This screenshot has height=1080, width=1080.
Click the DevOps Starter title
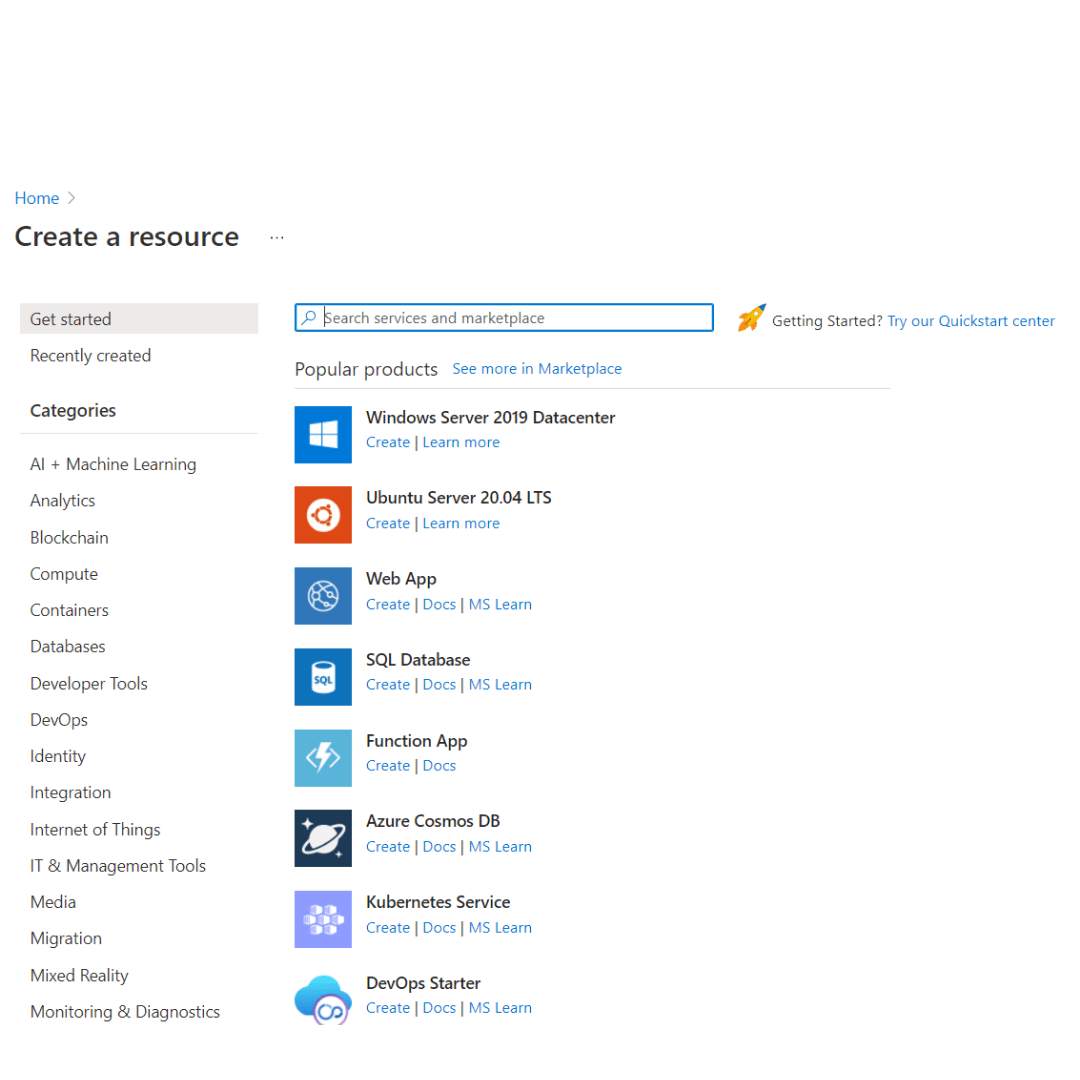pos(423,984)
